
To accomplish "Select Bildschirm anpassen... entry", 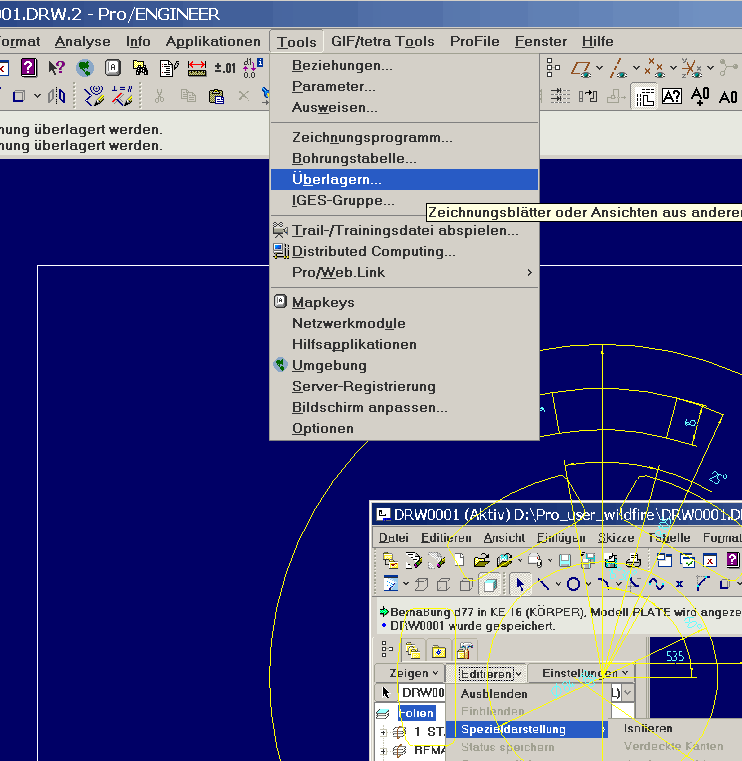I will [x=404, y=408].
